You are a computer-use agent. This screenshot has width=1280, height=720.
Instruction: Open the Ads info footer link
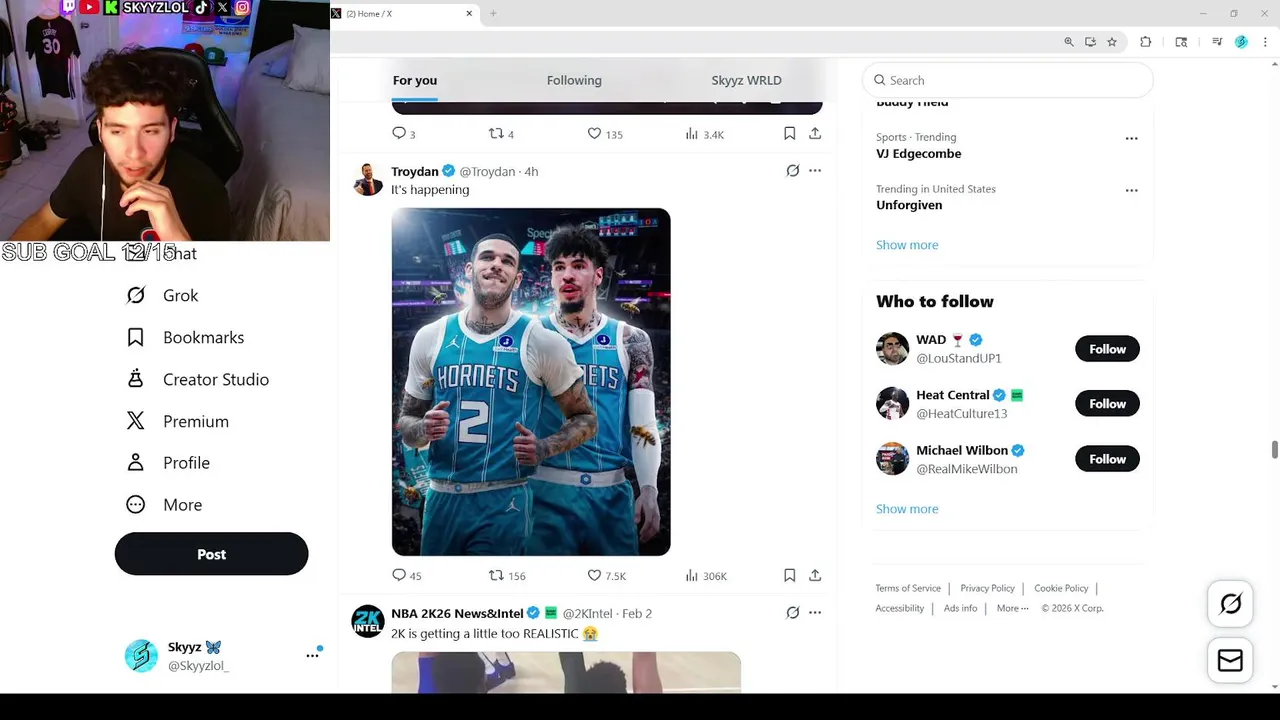[x=960, y=608]
